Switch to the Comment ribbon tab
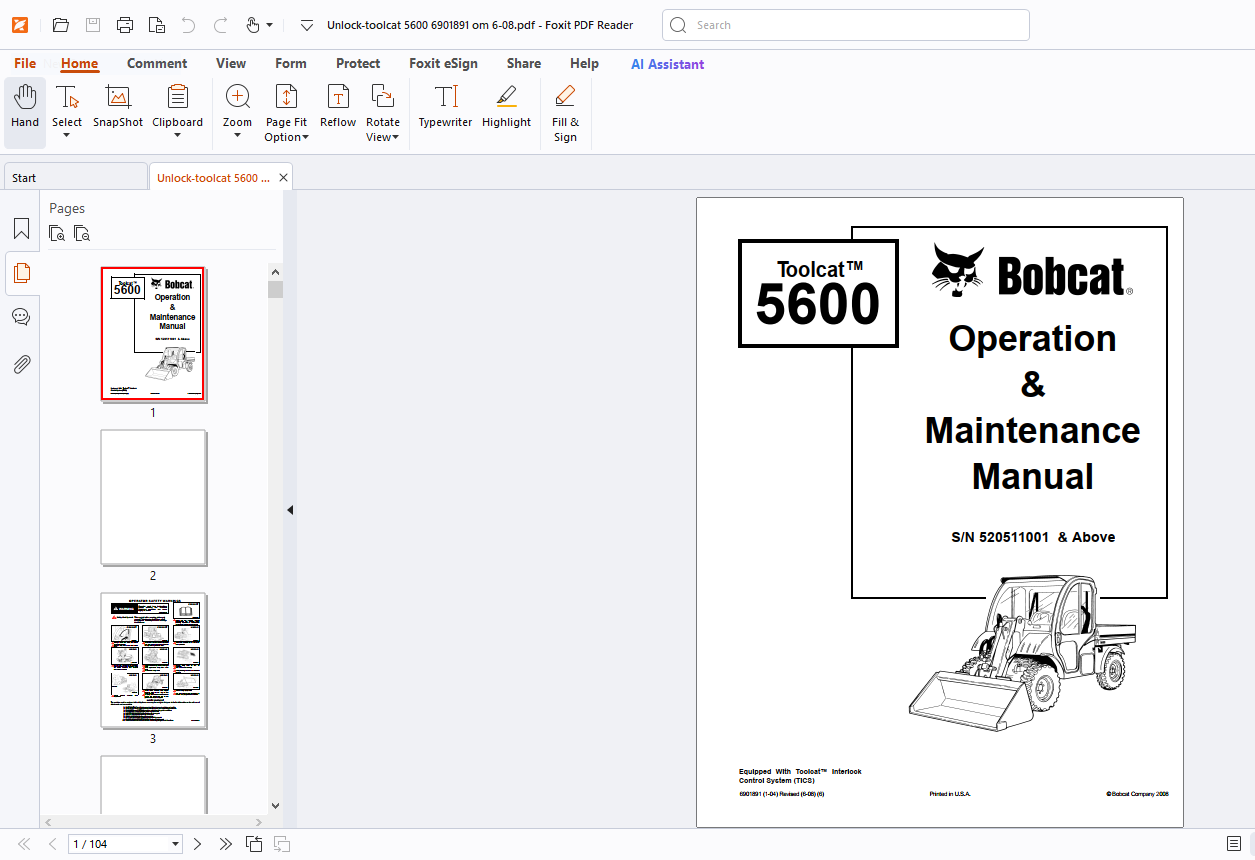 point(157,63)
